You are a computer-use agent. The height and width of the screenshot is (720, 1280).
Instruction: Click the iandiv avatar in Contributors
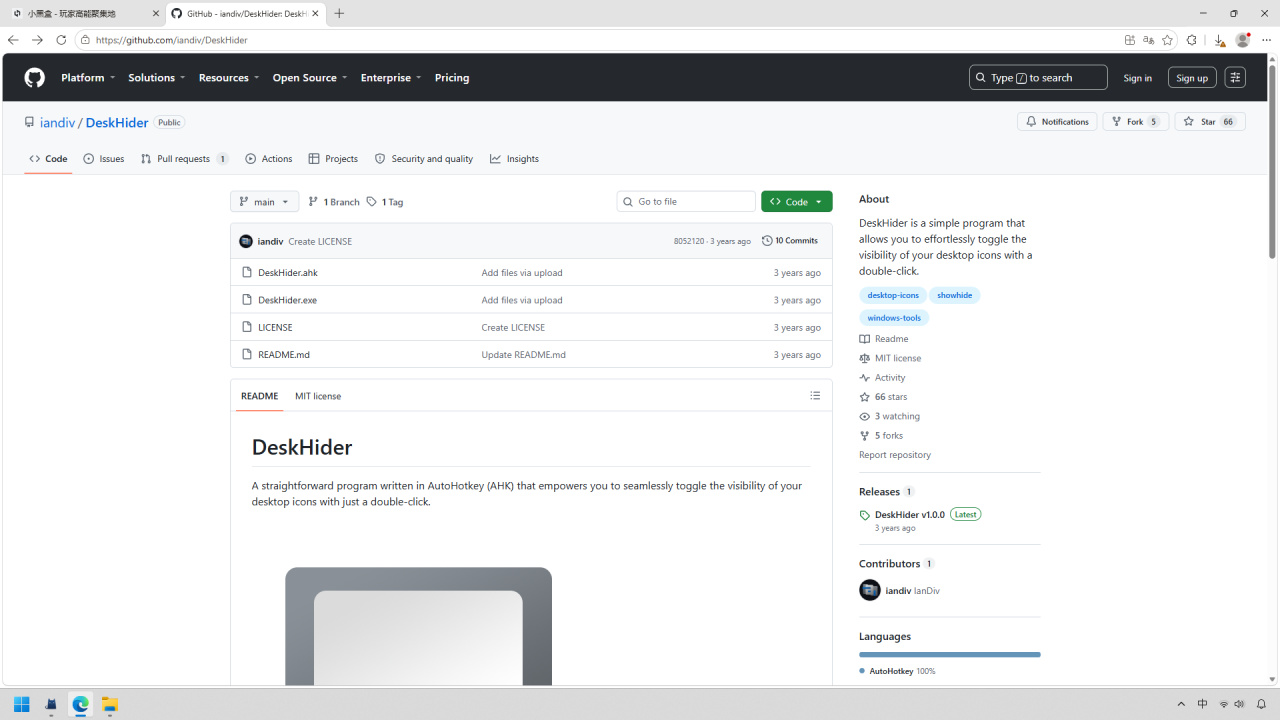click(x=870, y=591)
